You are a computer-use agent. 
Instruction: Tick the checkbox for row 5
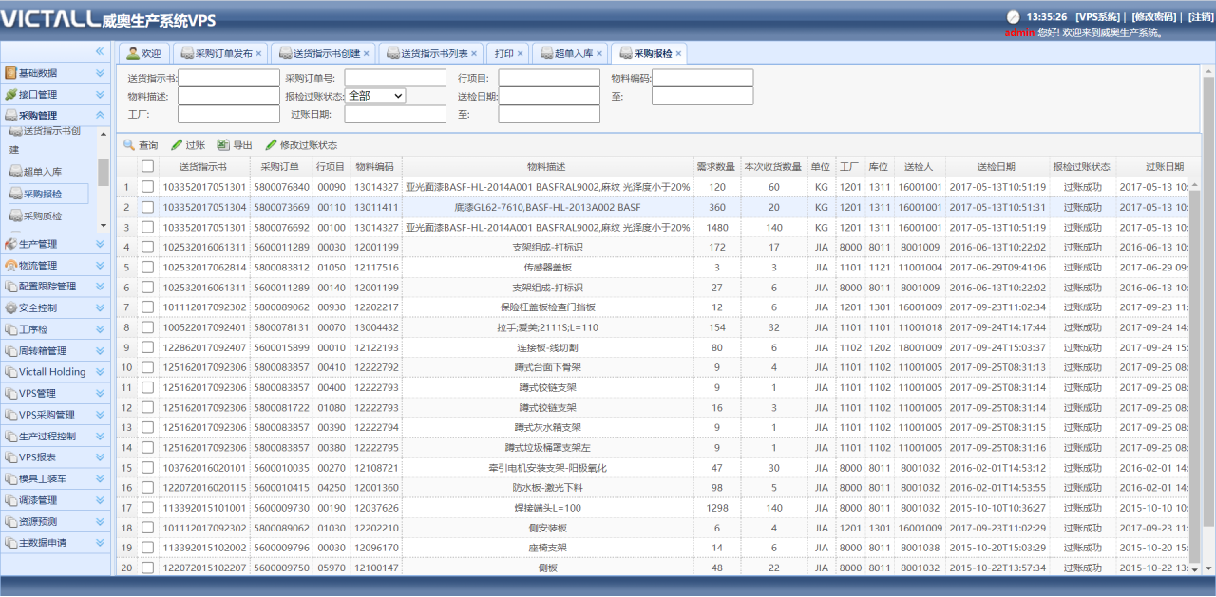[x=148, y=267]
